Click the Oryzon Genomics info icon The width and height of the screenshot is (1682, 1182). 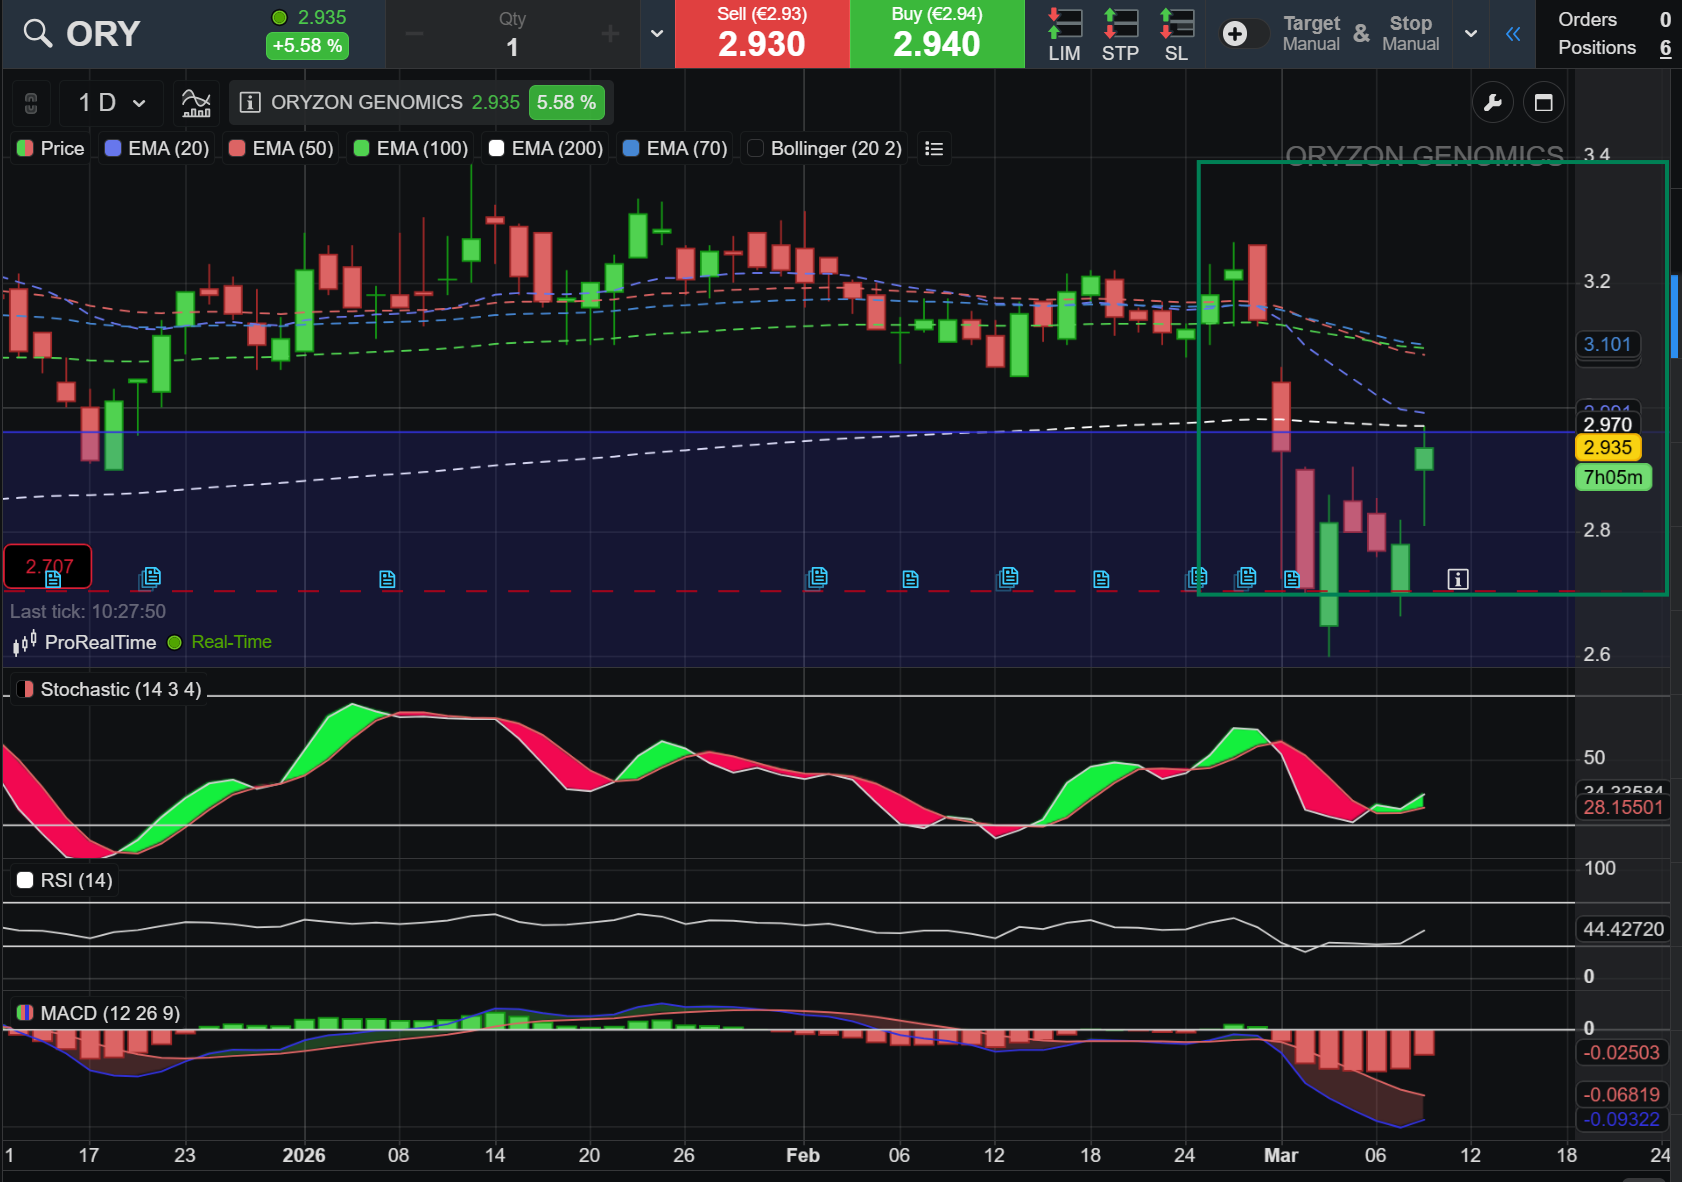251,103
